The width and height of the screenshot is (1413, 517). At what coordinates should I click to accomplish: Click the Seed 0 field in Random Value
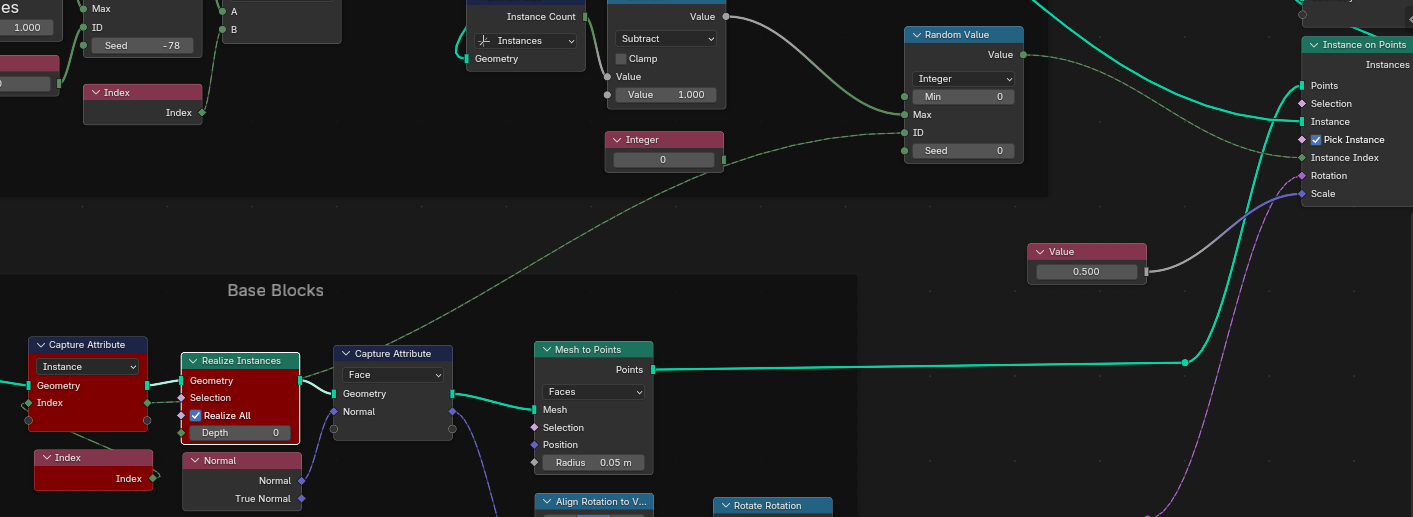click(x=963, y=151)
